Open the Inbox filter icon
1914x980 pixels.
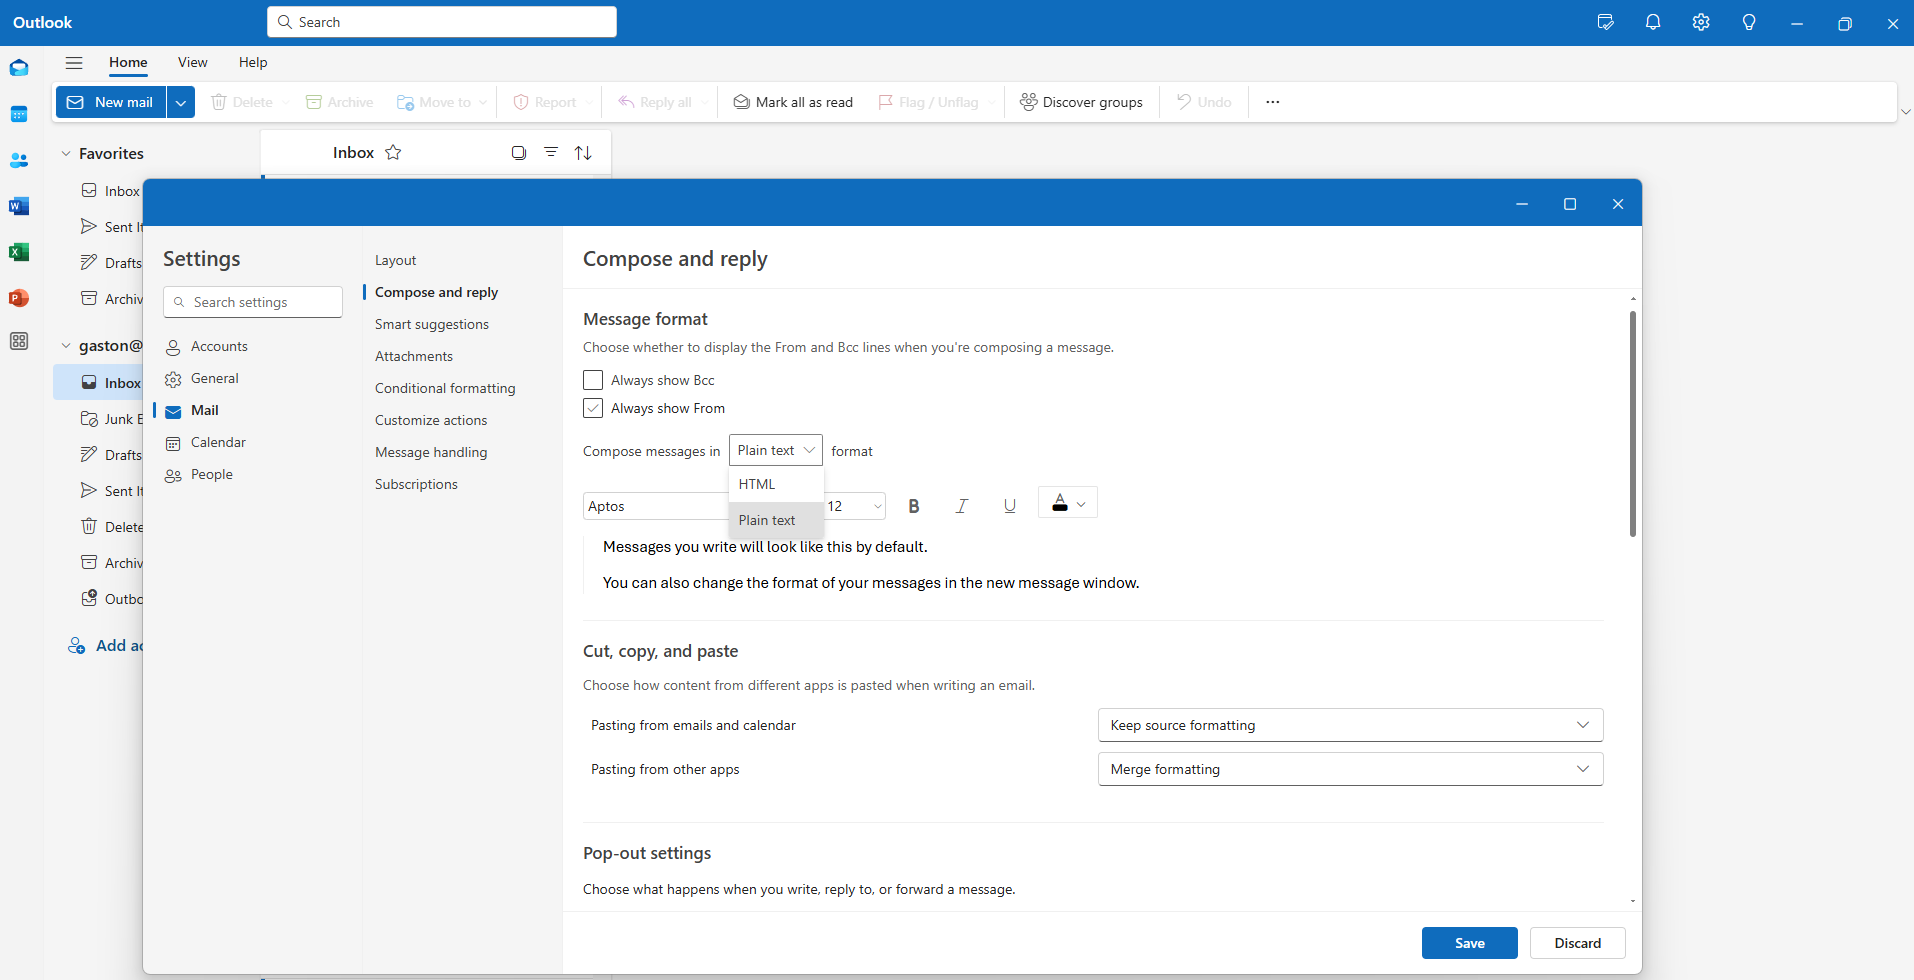coord(551,152)
